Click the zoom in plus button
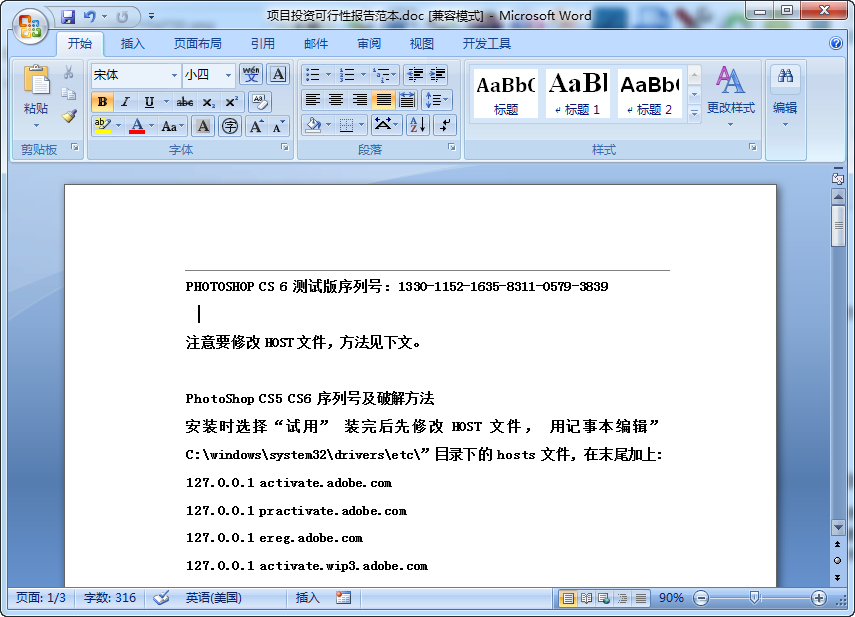Screen dimensions: 855x617 [x=818, y=598]
